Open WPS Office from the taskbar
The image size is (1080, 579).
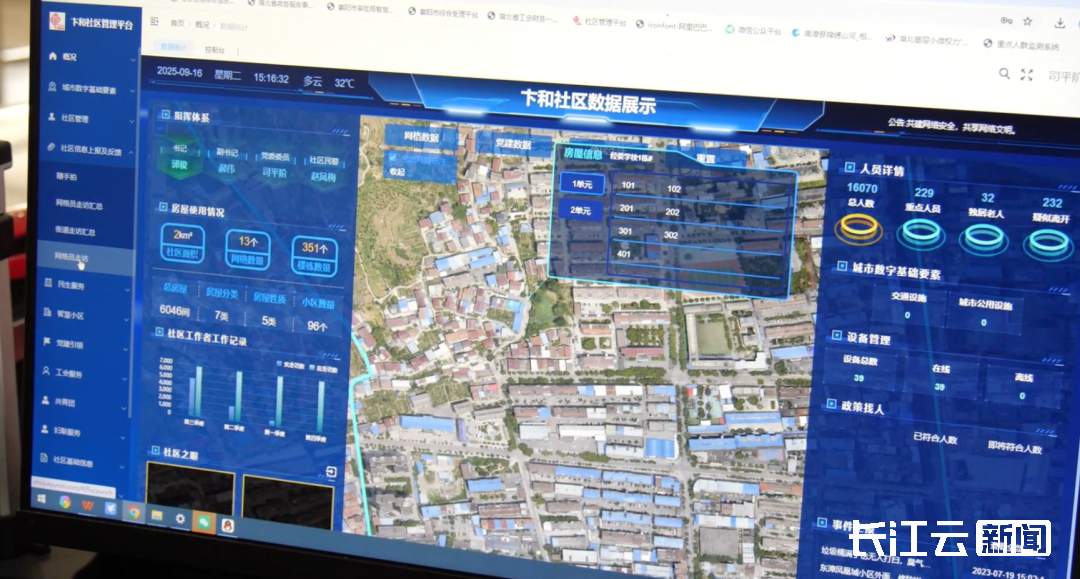point(88,503)
